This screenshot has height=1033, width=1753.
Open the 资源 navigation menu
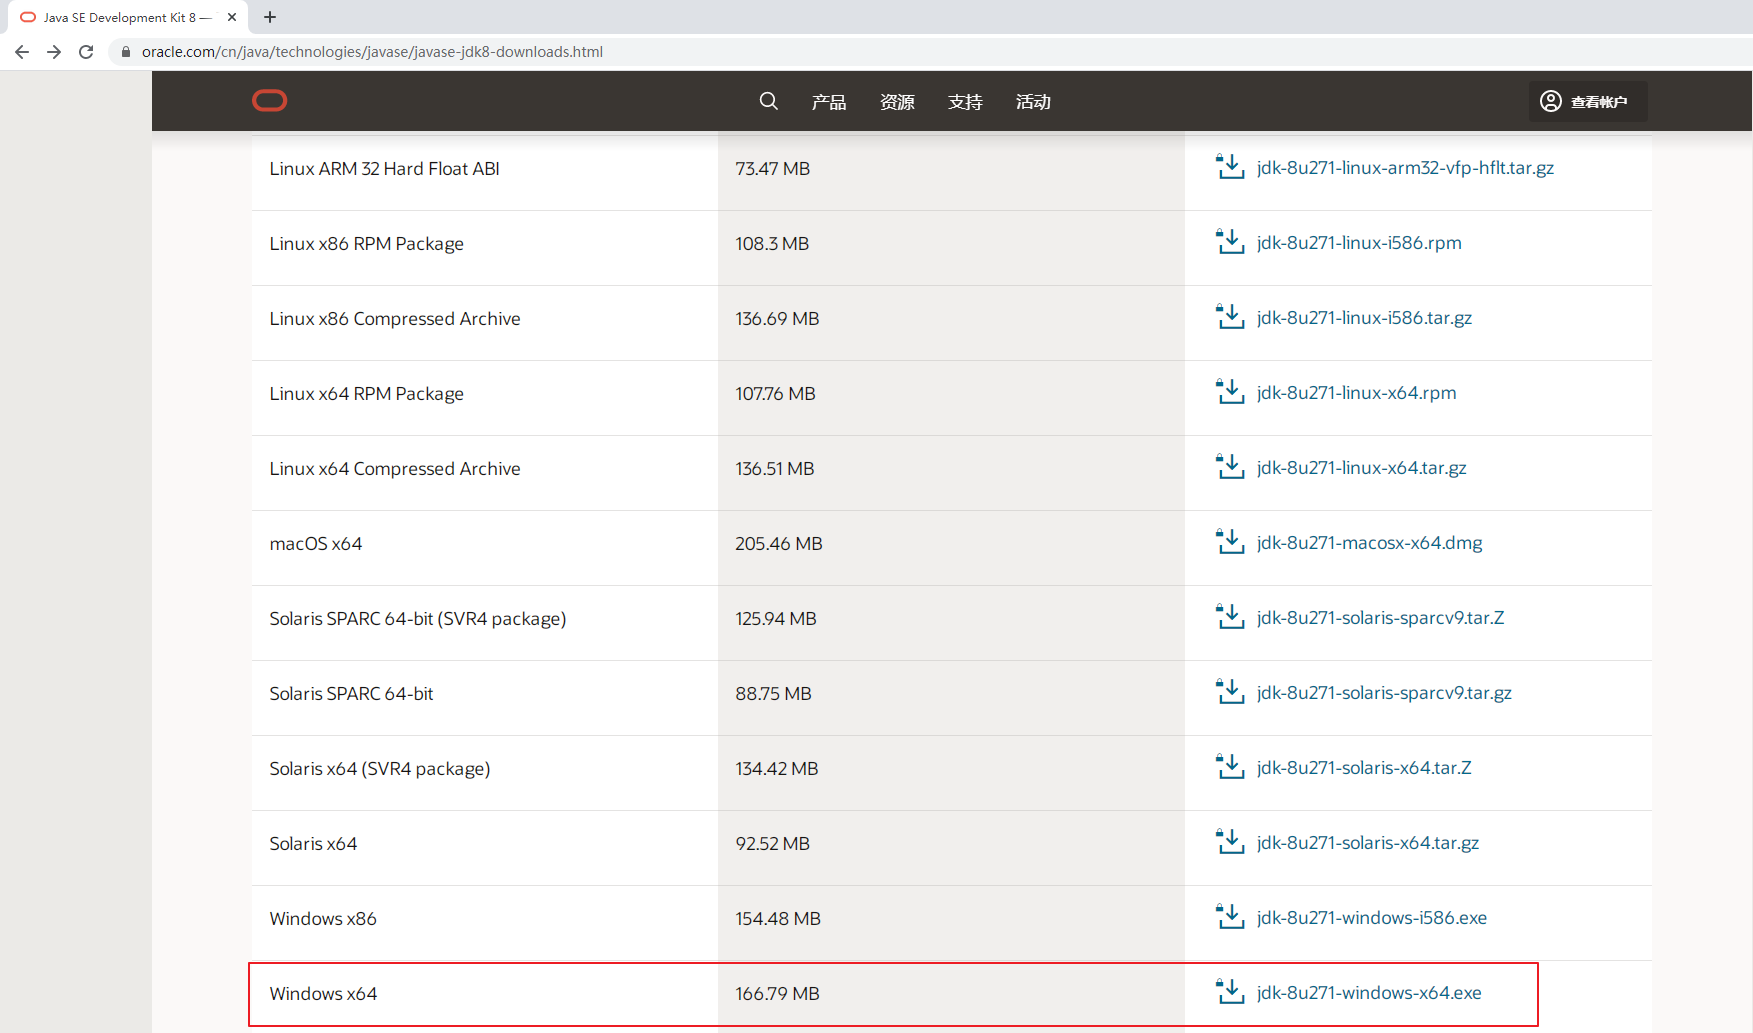coord(897,102)
